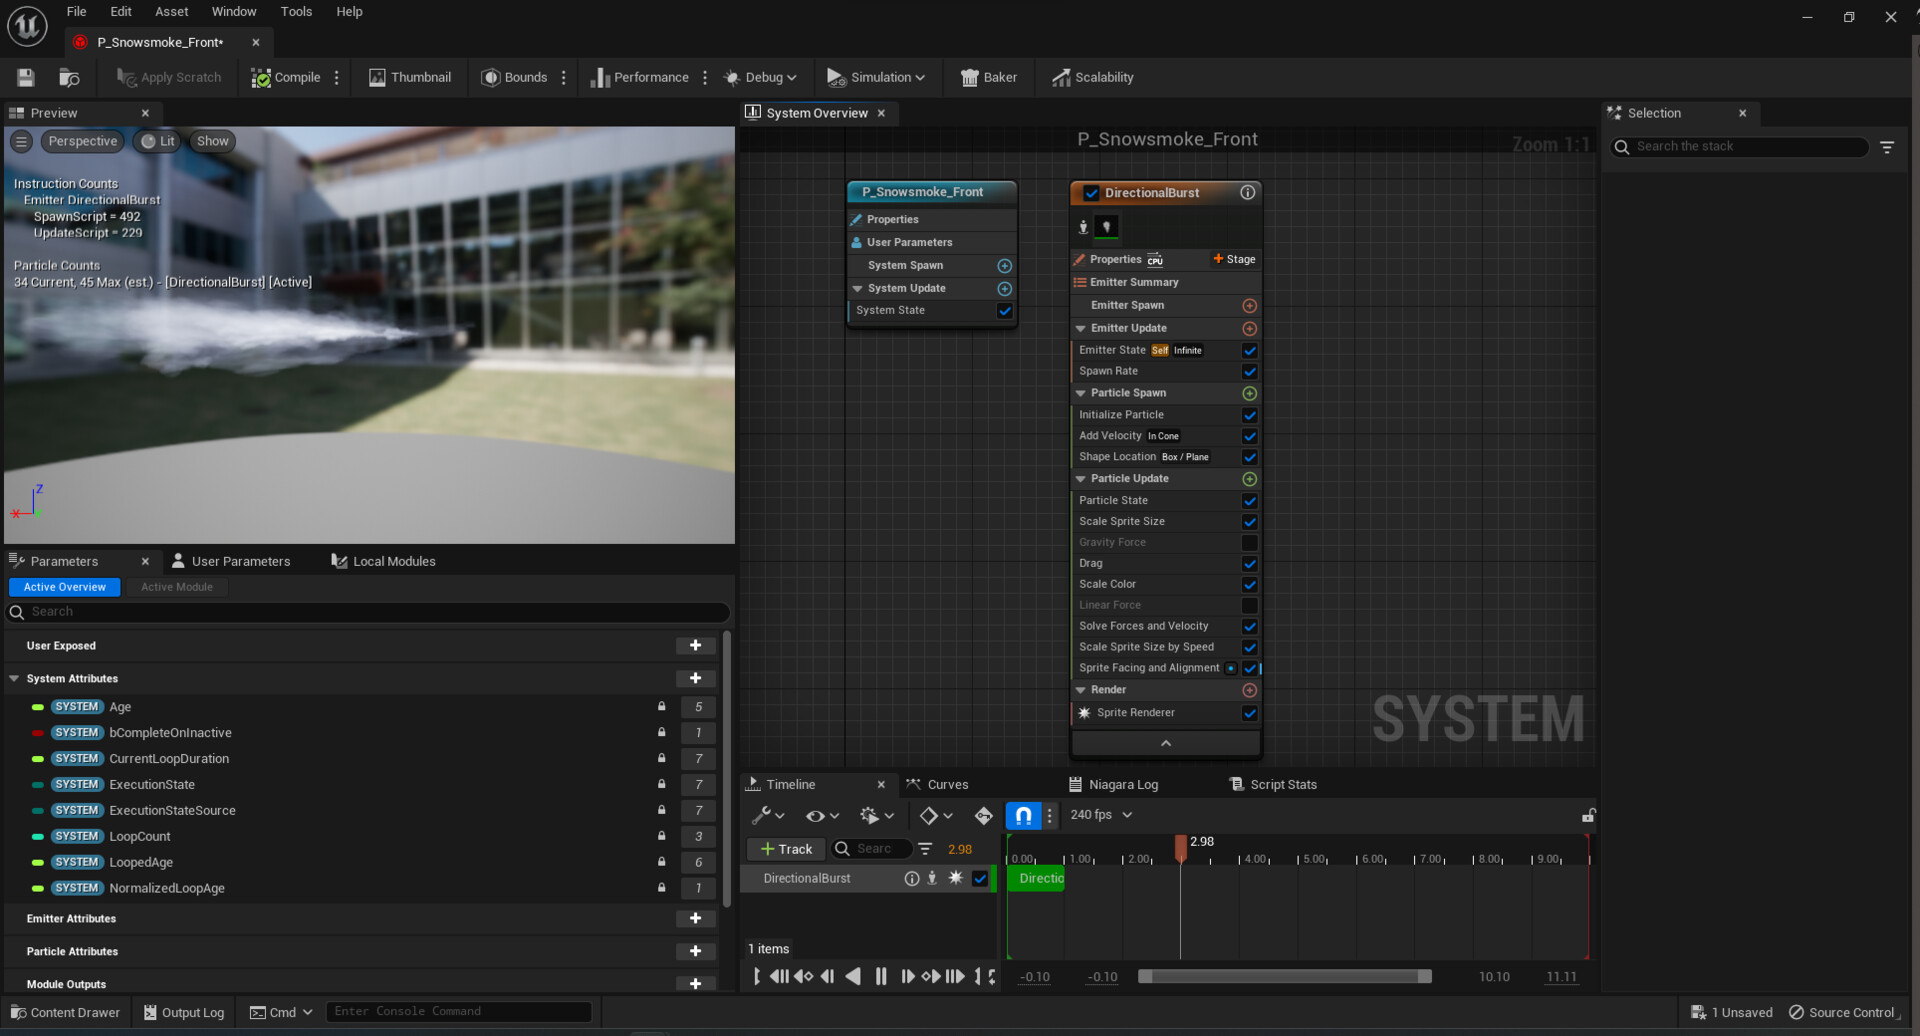Open the Baker tool

coord(988,77)
